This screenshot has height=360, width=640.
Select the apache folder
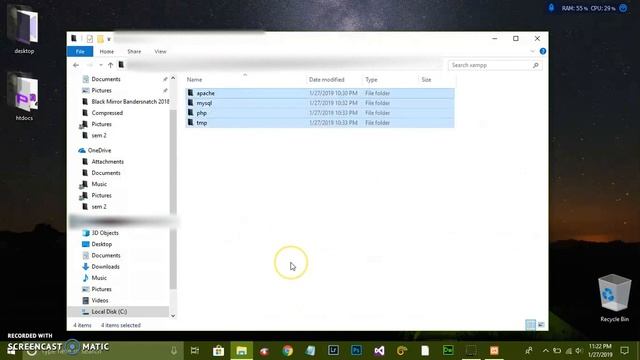[320, 93]
